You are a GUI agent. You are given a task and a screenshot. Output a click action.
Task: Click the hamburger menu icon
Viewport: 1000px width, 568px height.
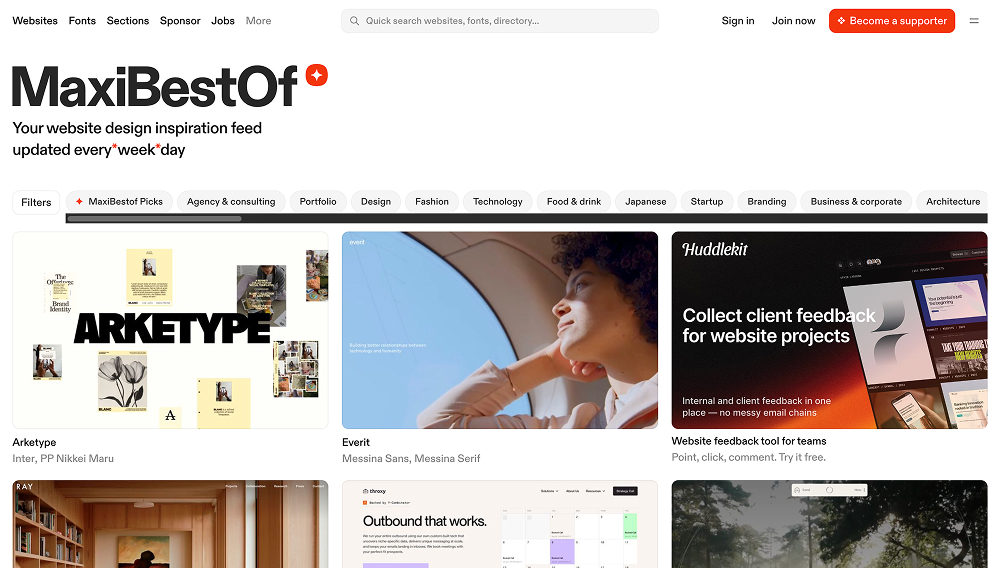tap(974, 20)
